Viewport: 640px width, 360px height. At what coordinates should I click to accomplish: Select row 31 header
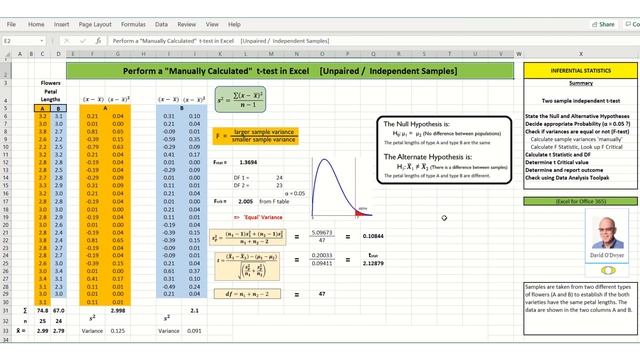pyautogui.click(x=6, y=311)
